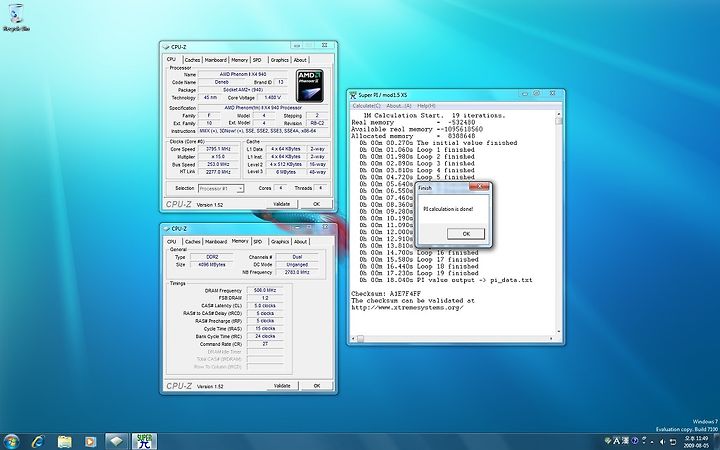This screenshot has height=450, width=720.
Task: Switch to Super PI via taskbar button
Action: [145, 442]
